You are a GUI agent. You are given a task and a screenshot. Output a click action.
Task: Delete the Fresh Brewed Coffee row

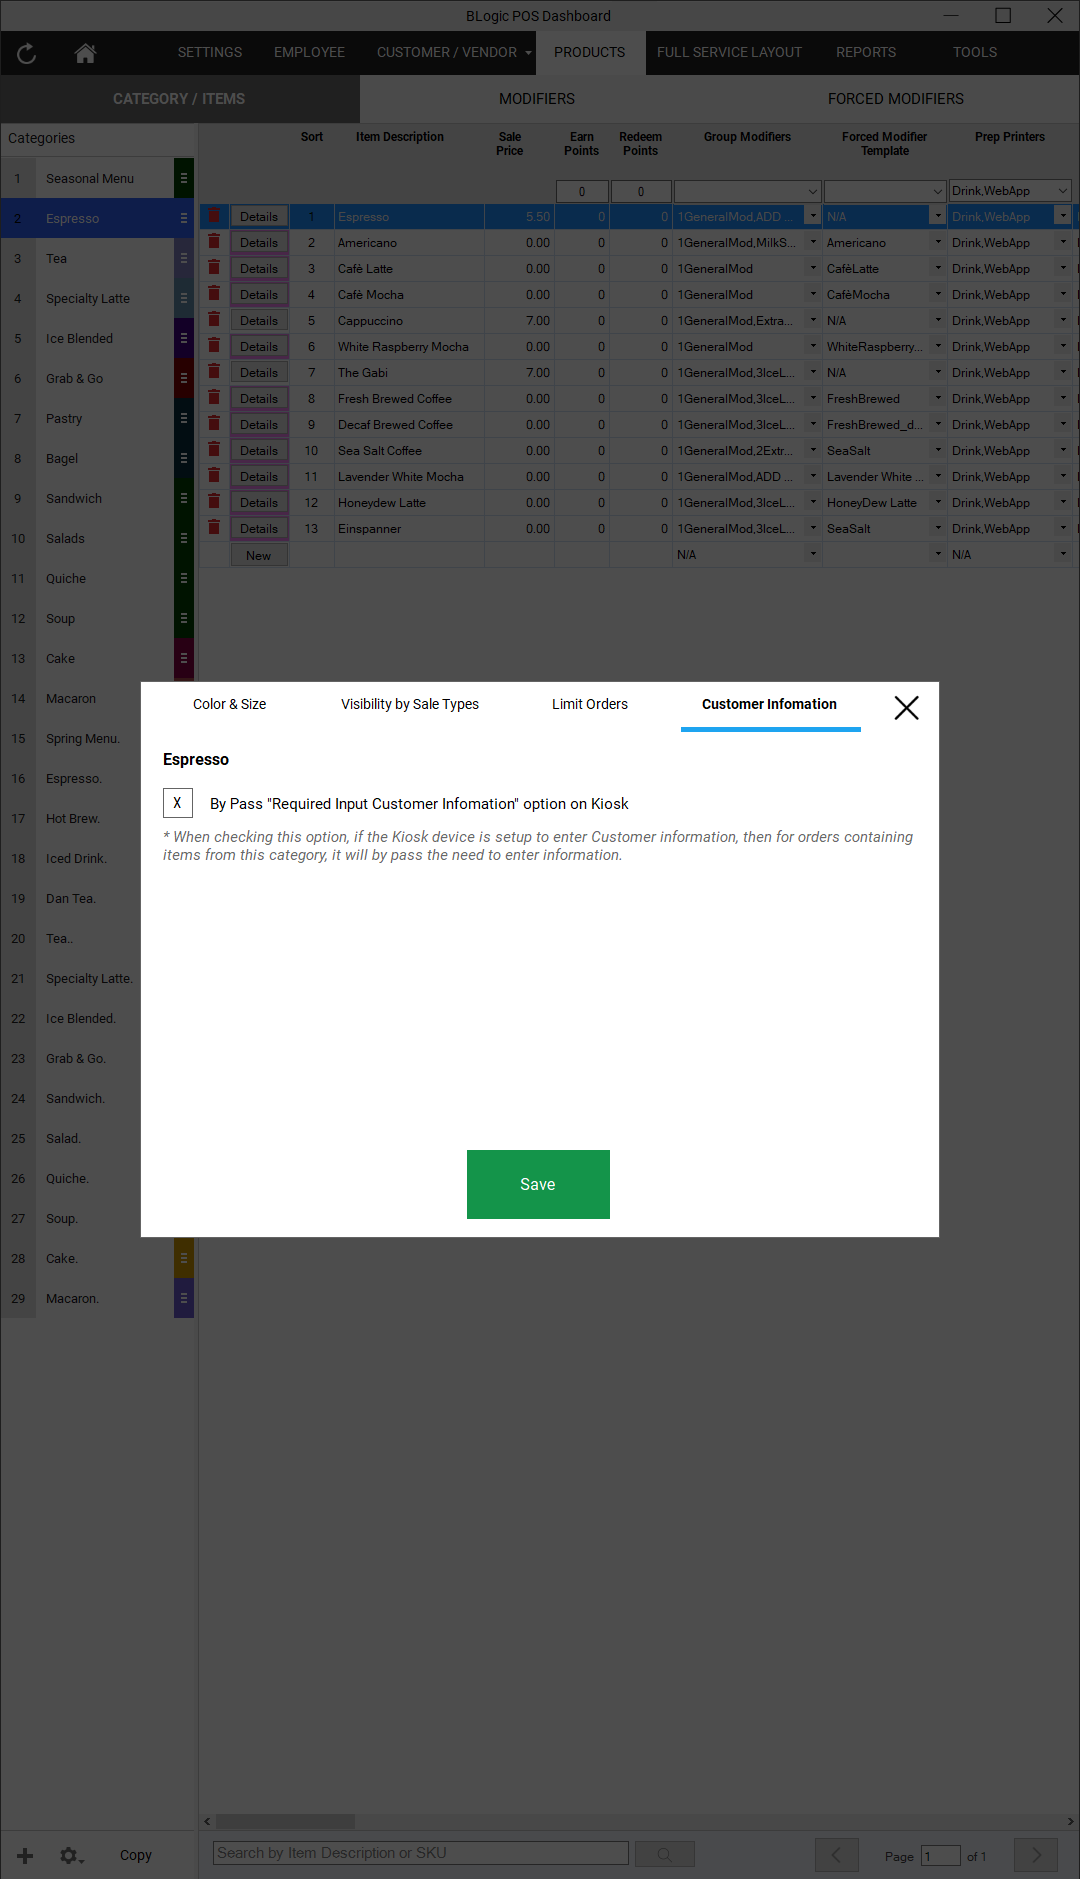pyautogui.click(x=214, y=398)
